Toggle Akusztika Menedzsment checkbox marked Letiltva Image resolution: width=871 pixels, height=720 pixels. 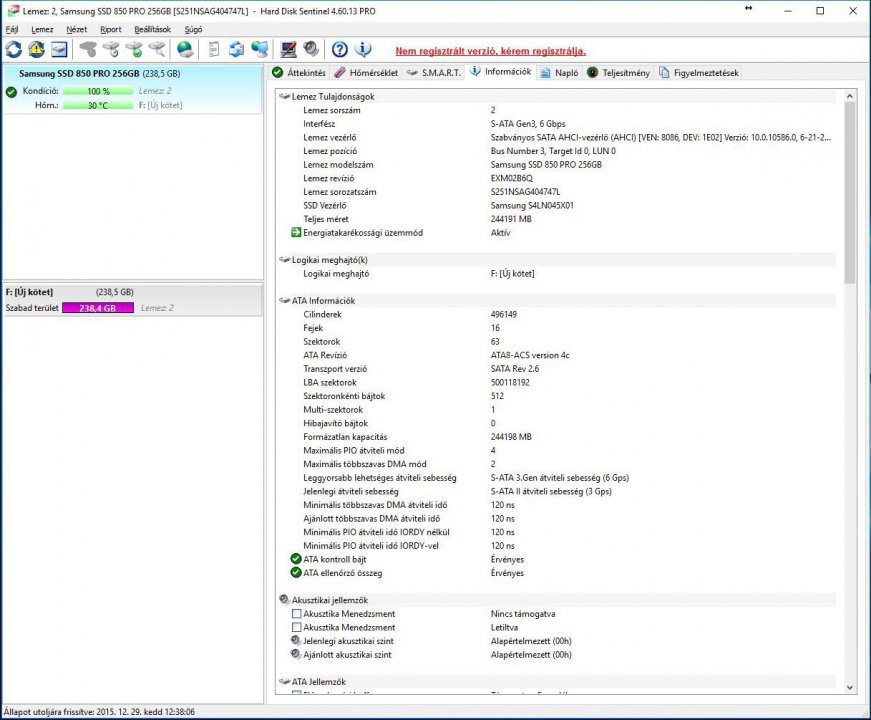[x=297, y=627]
